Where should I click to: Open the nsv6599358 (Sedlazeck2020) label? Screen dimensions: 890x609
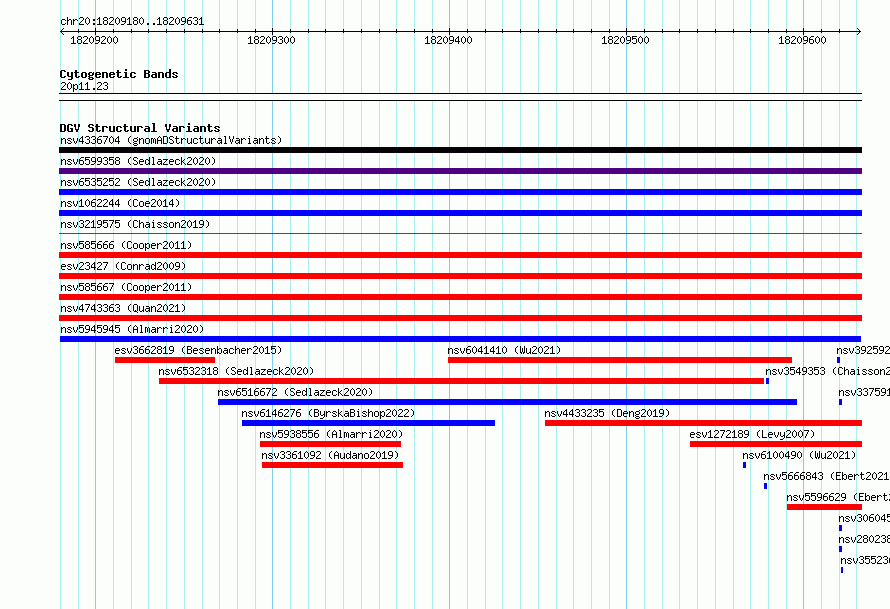click(138, 161)
